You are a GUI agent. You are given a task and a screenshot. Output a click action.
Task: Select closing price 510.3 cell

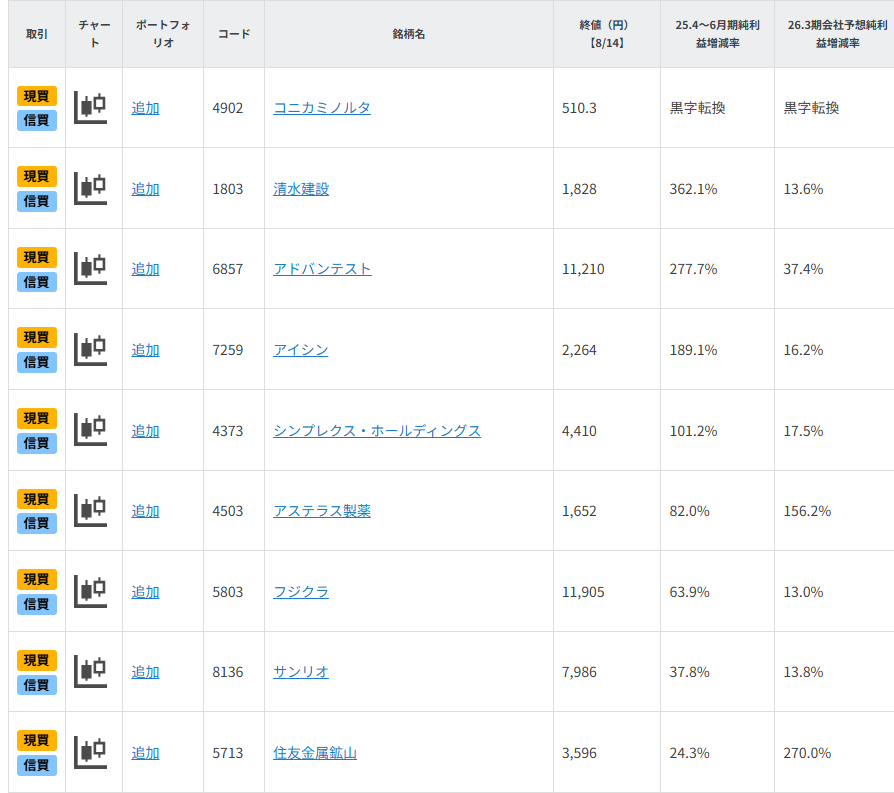click(607, 108)
